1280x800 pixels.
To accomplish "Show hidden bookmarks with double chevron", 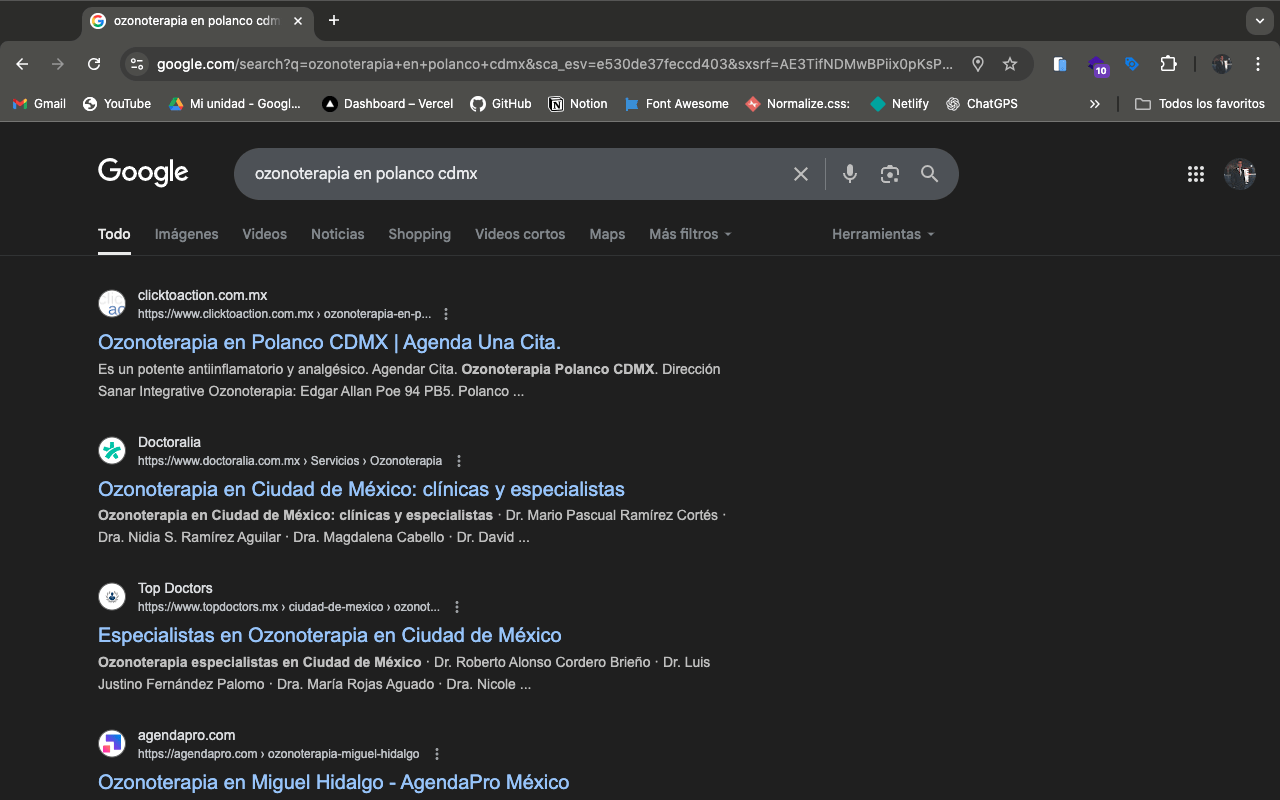I will coord(1094,104).
